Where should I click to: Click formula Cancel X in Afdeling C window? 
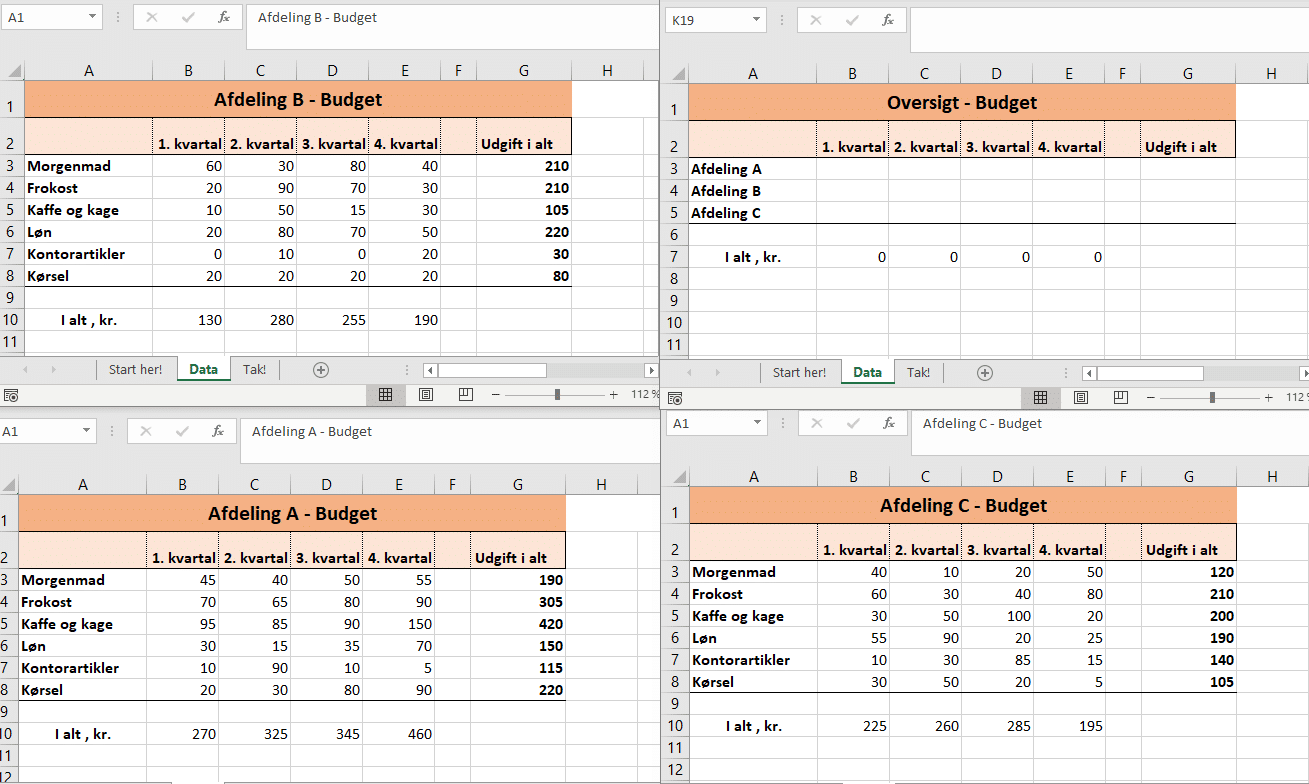(x=817, y=423)
